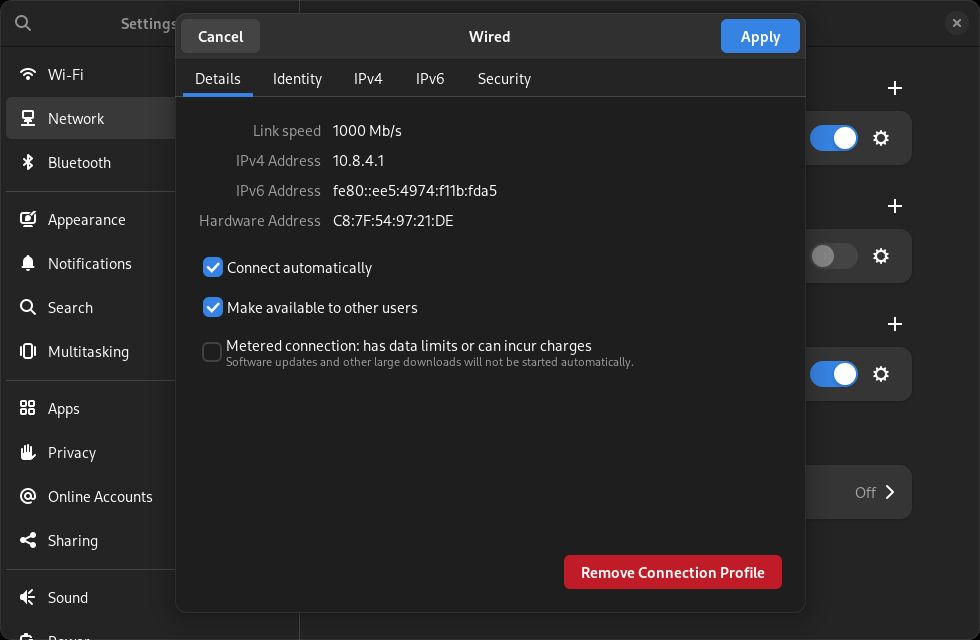The height and width of the screenshot is (640, 980).
Task: Click the Apply button
Action: pyautogui.click(x=760, y=37)
